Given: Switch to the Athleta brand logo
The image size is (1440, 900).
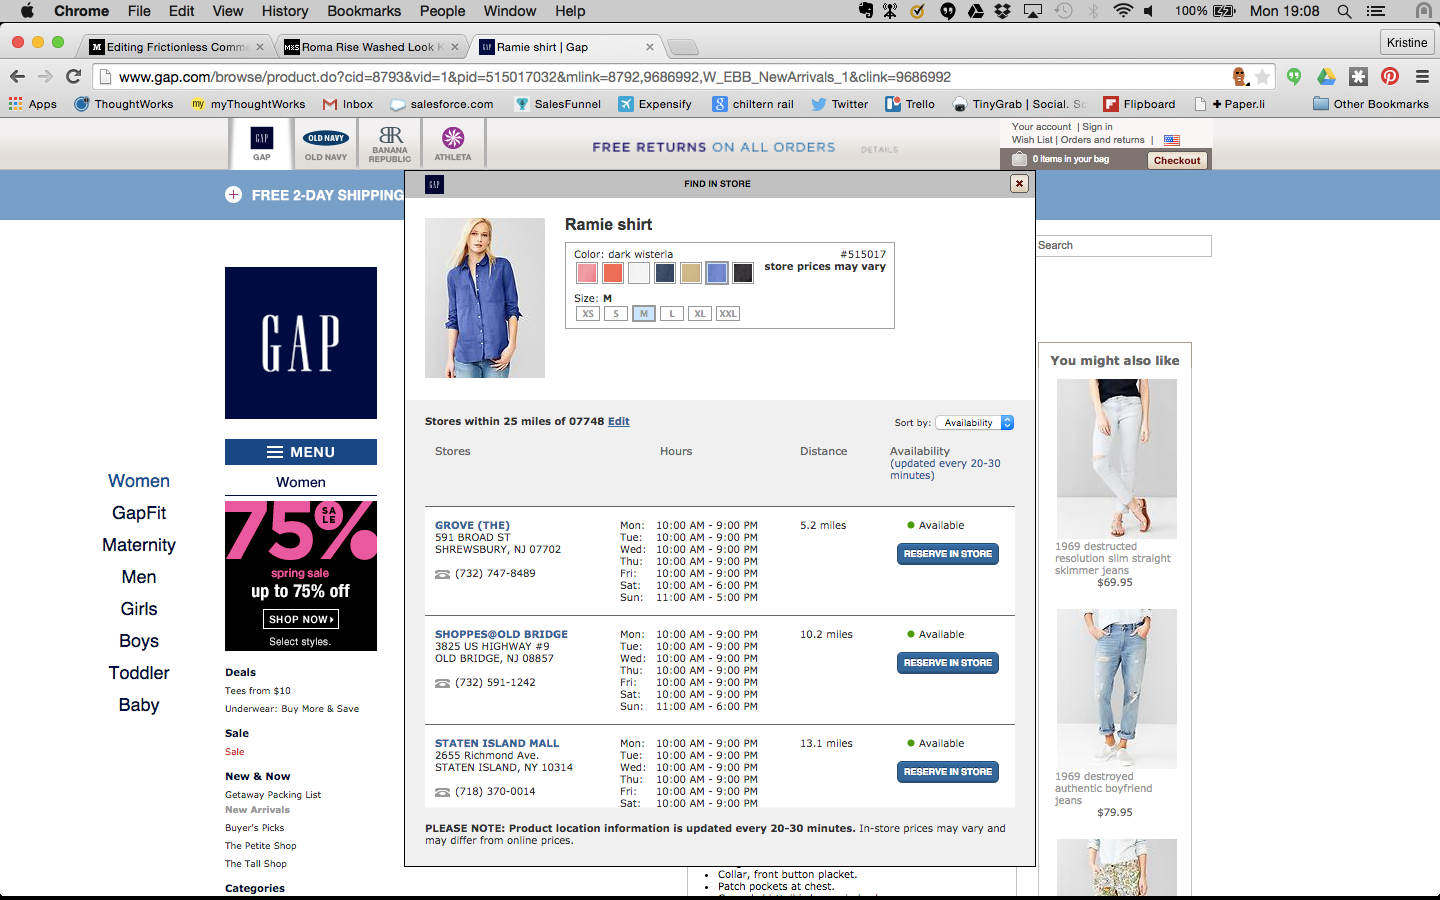Looking at the screenshot, I should pyautogui.click(x=453, y=144).
